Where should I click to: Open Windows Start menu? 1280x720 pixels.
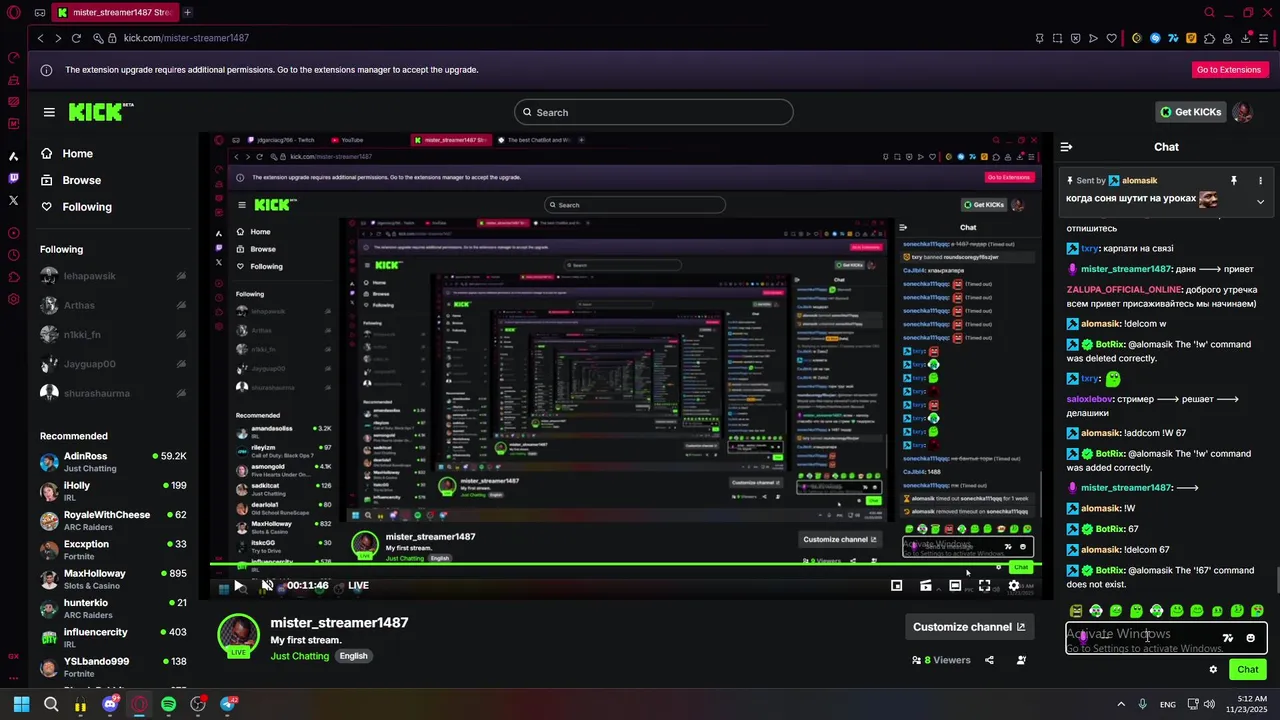point(21,704)
